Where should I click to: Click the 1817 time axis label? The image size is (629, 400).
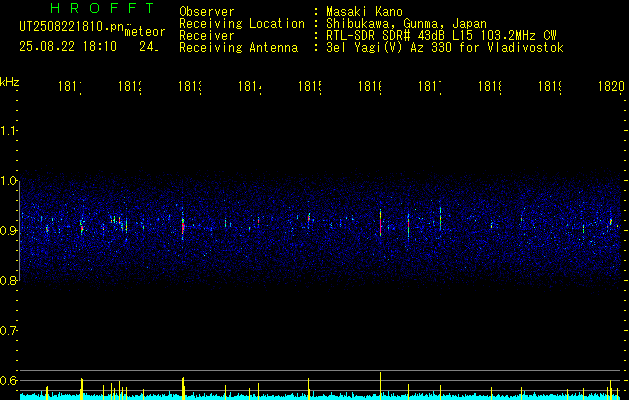(x=430, y=86)
